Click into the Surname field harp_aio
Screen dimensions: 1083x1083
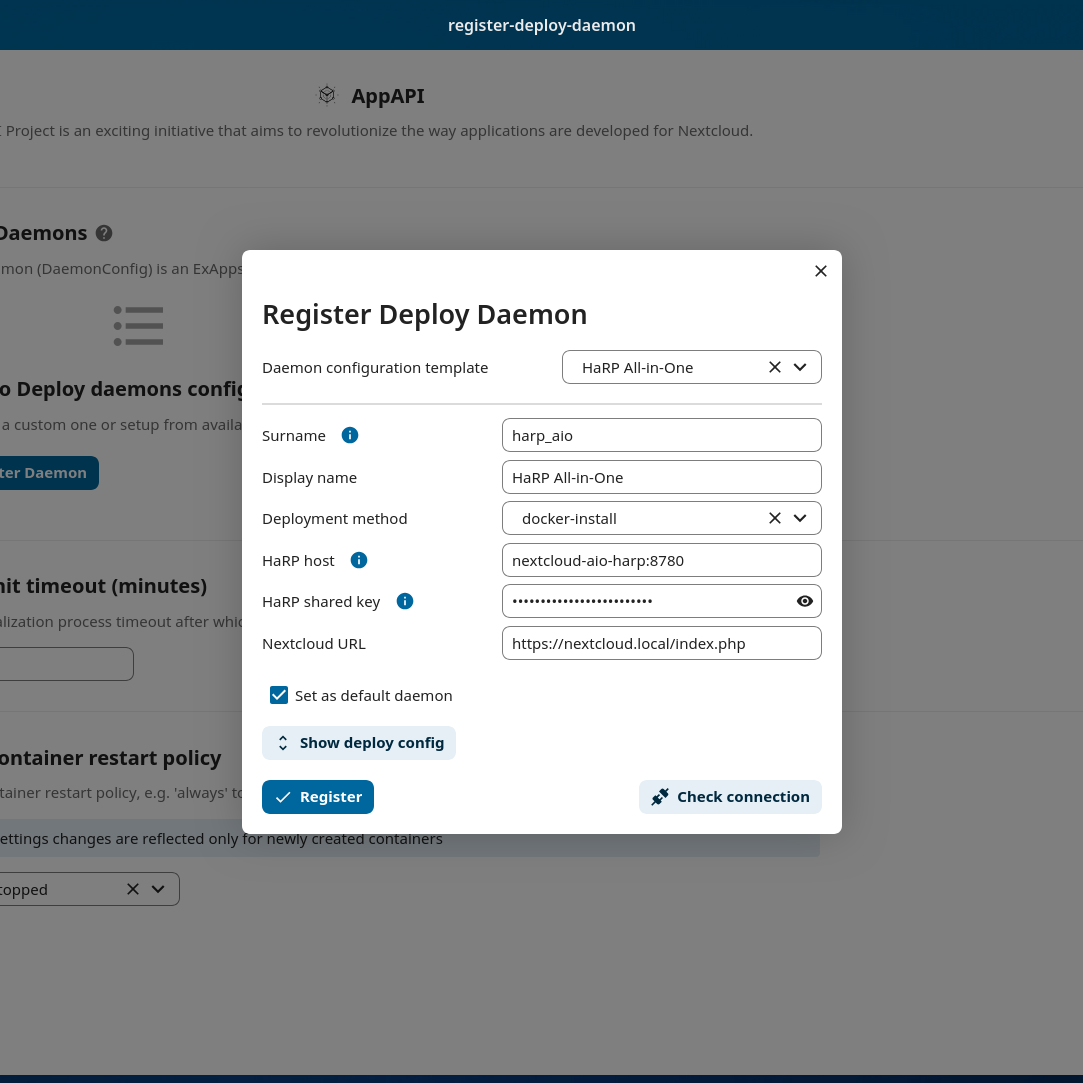click(x=661, y=435)
